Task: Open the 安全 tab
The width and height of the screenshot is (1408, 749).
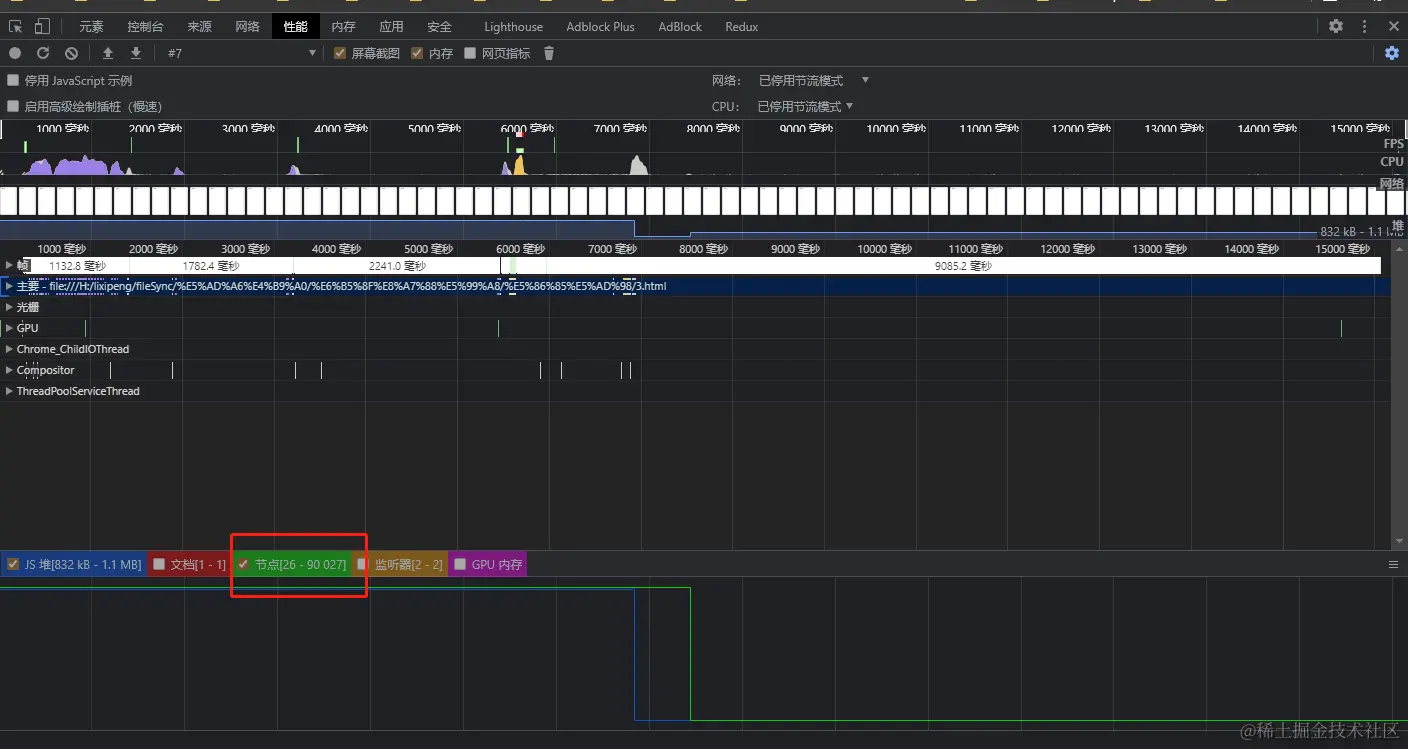Action: tap(439, 27)
